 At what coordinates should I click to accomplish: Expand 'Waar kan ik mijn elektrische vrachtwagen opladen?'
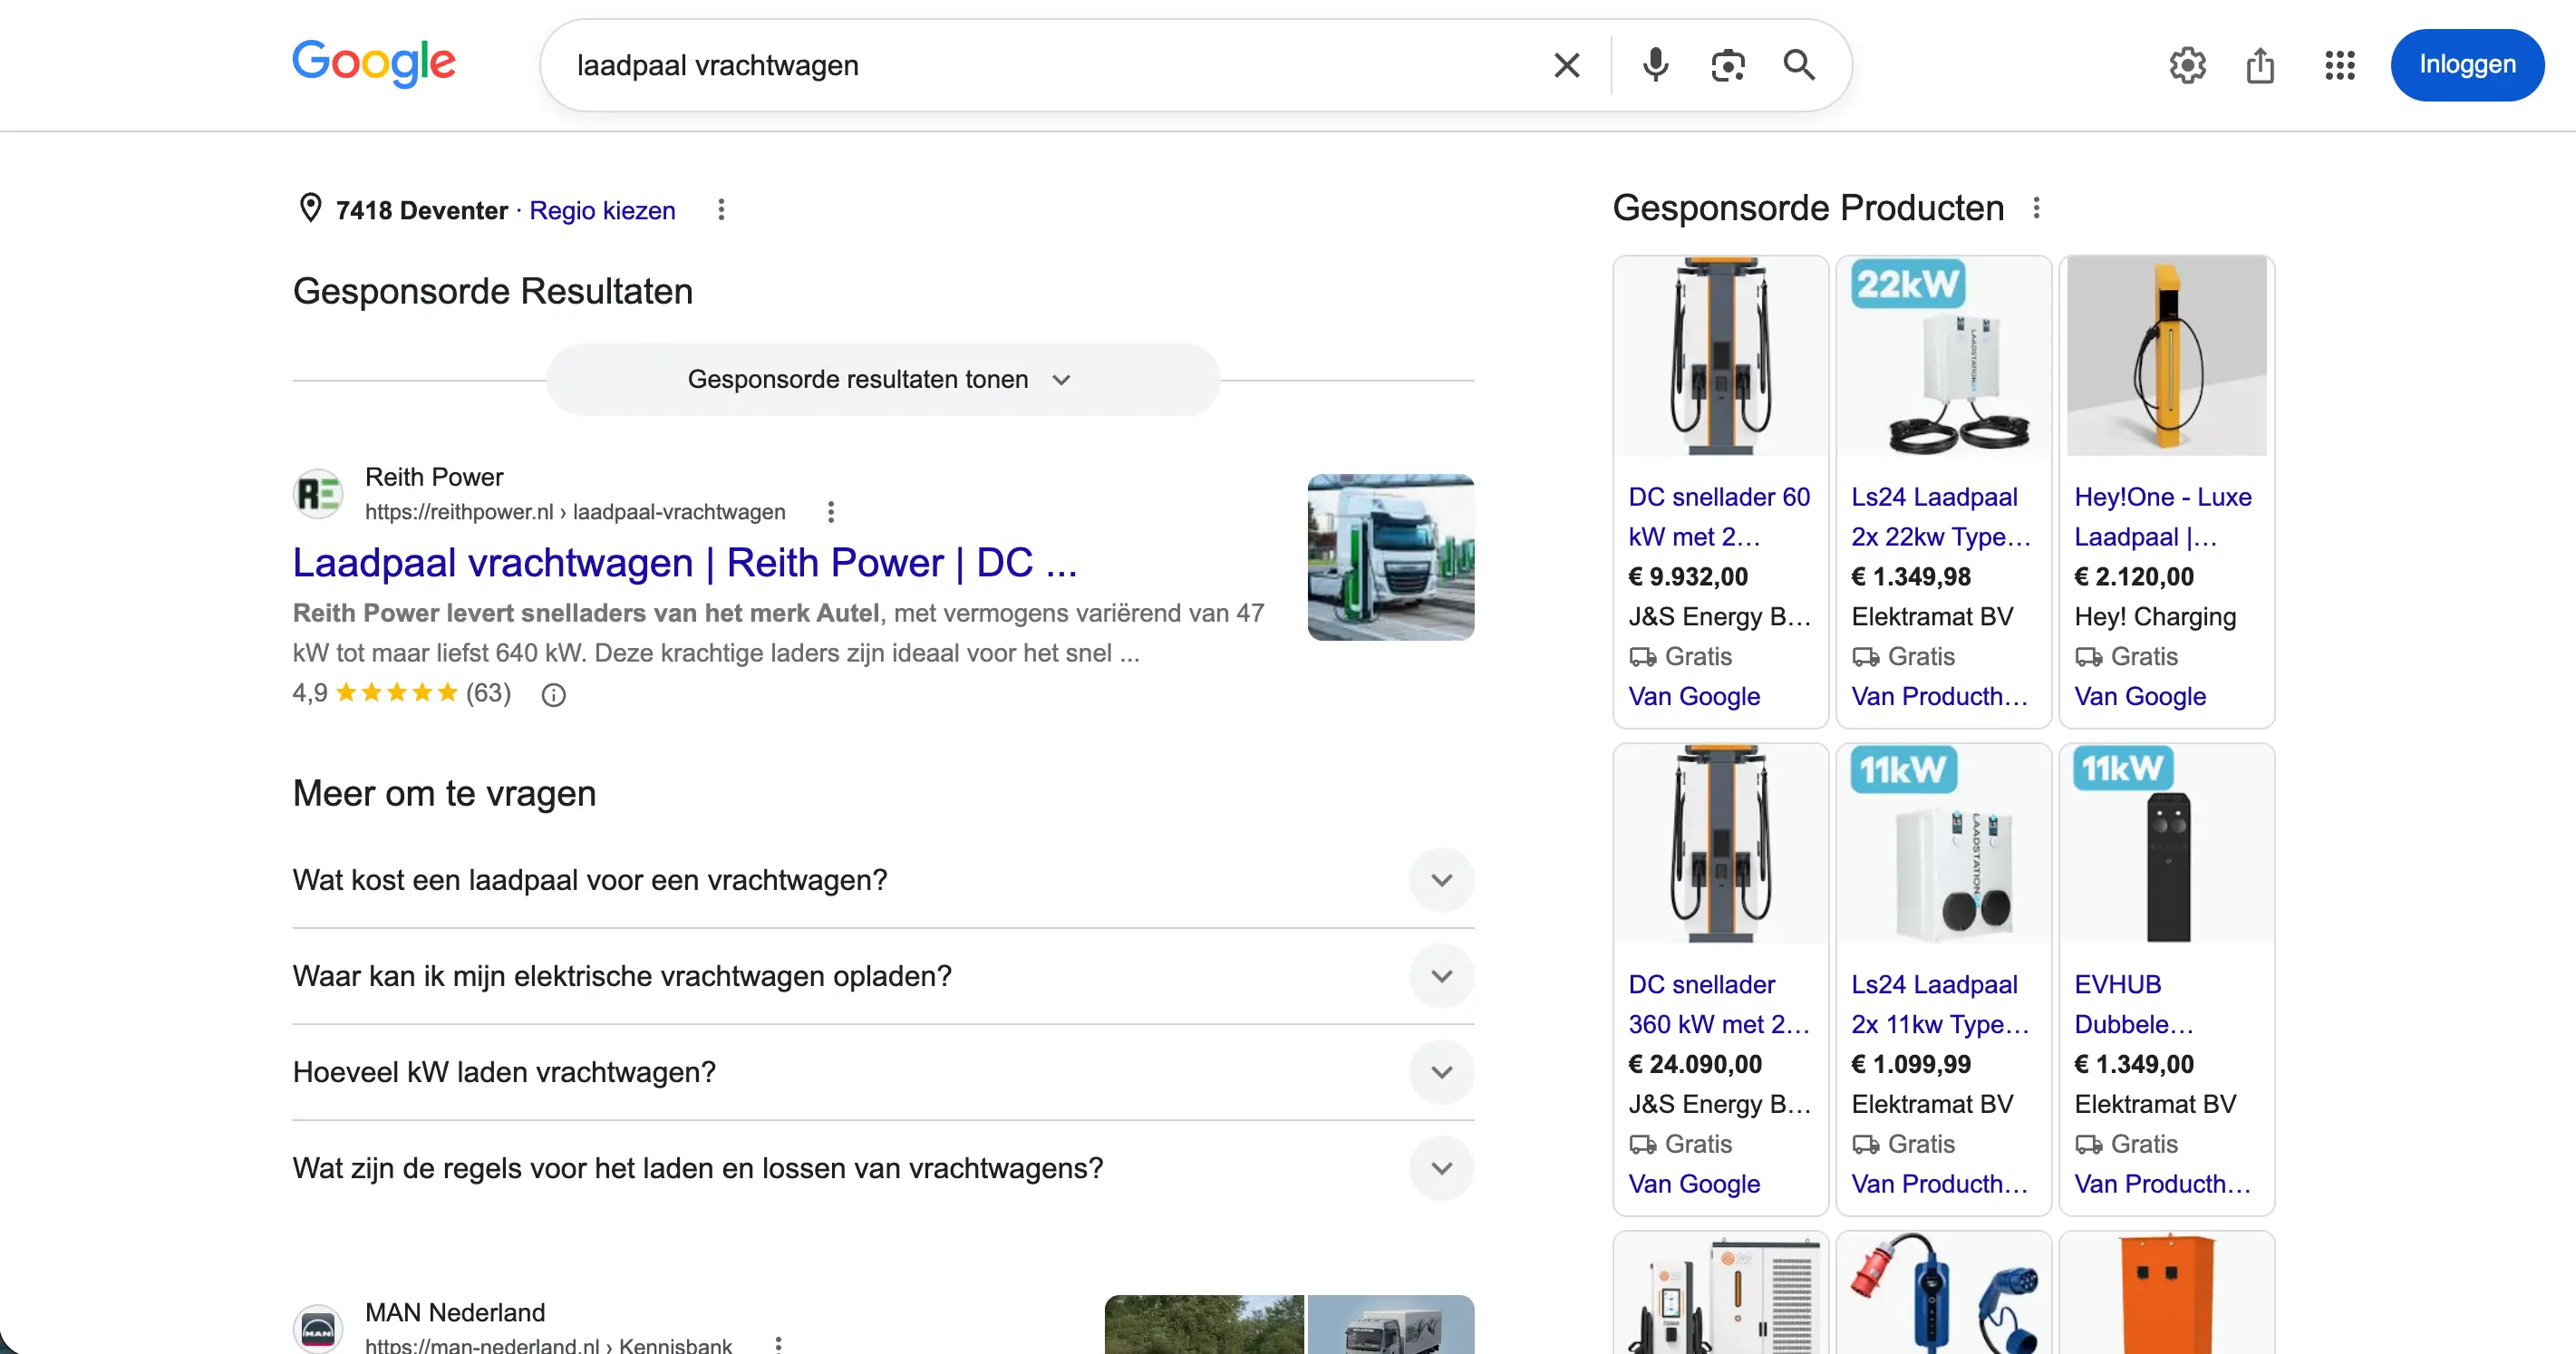[882, 976]
